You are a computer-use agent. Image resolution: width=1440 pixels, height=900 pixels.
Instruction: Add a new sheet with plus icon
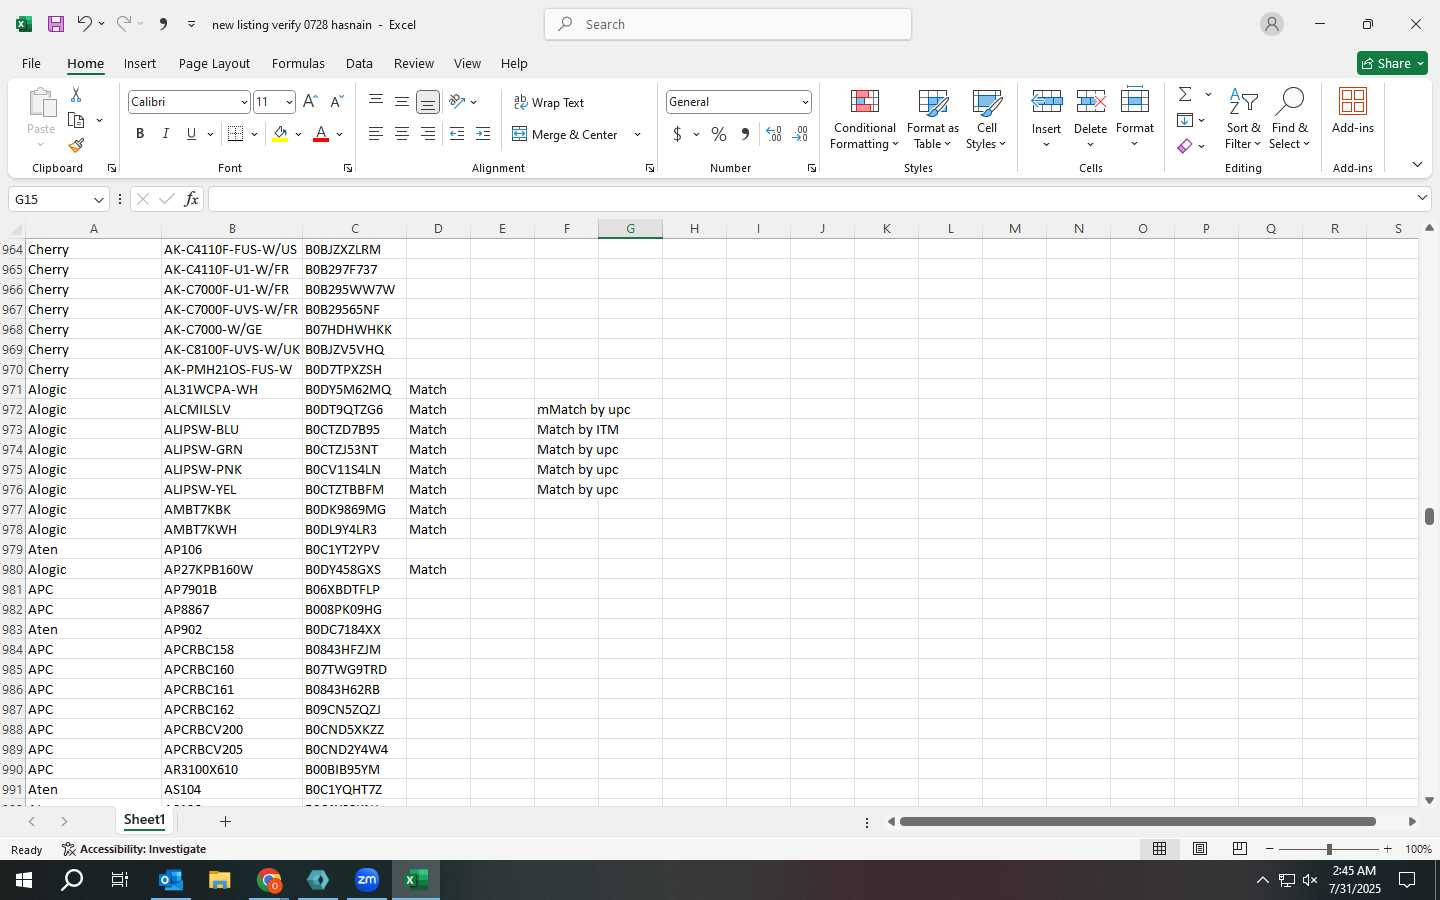tap(225, 821)
